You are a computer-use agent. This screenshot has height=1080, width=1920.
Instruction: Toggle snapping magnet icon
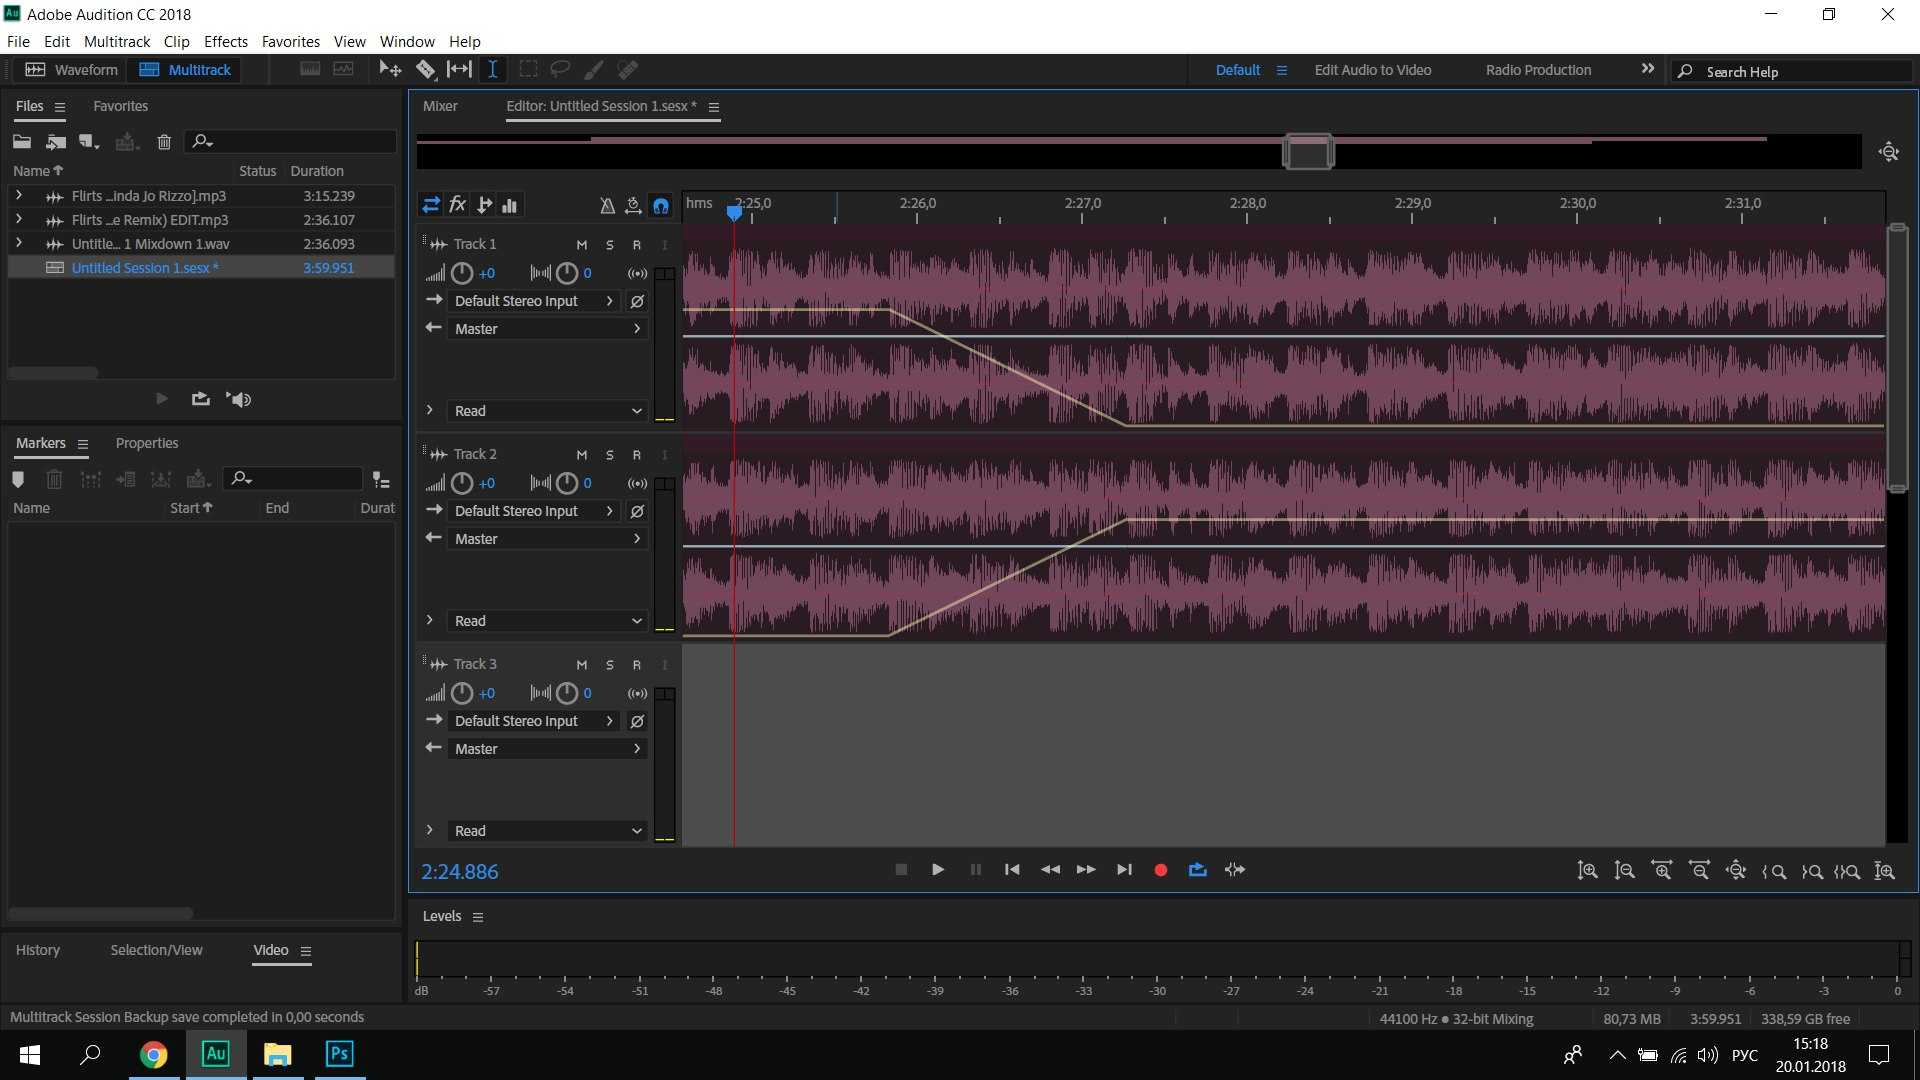pos(661,205)
